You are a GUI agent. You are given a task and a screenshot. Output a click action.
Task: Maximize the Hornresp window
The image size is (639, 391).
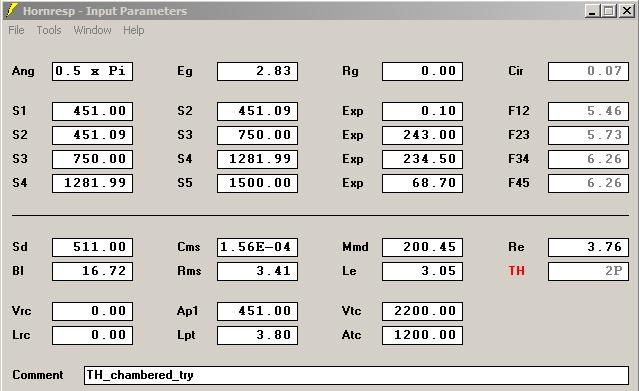609,11
